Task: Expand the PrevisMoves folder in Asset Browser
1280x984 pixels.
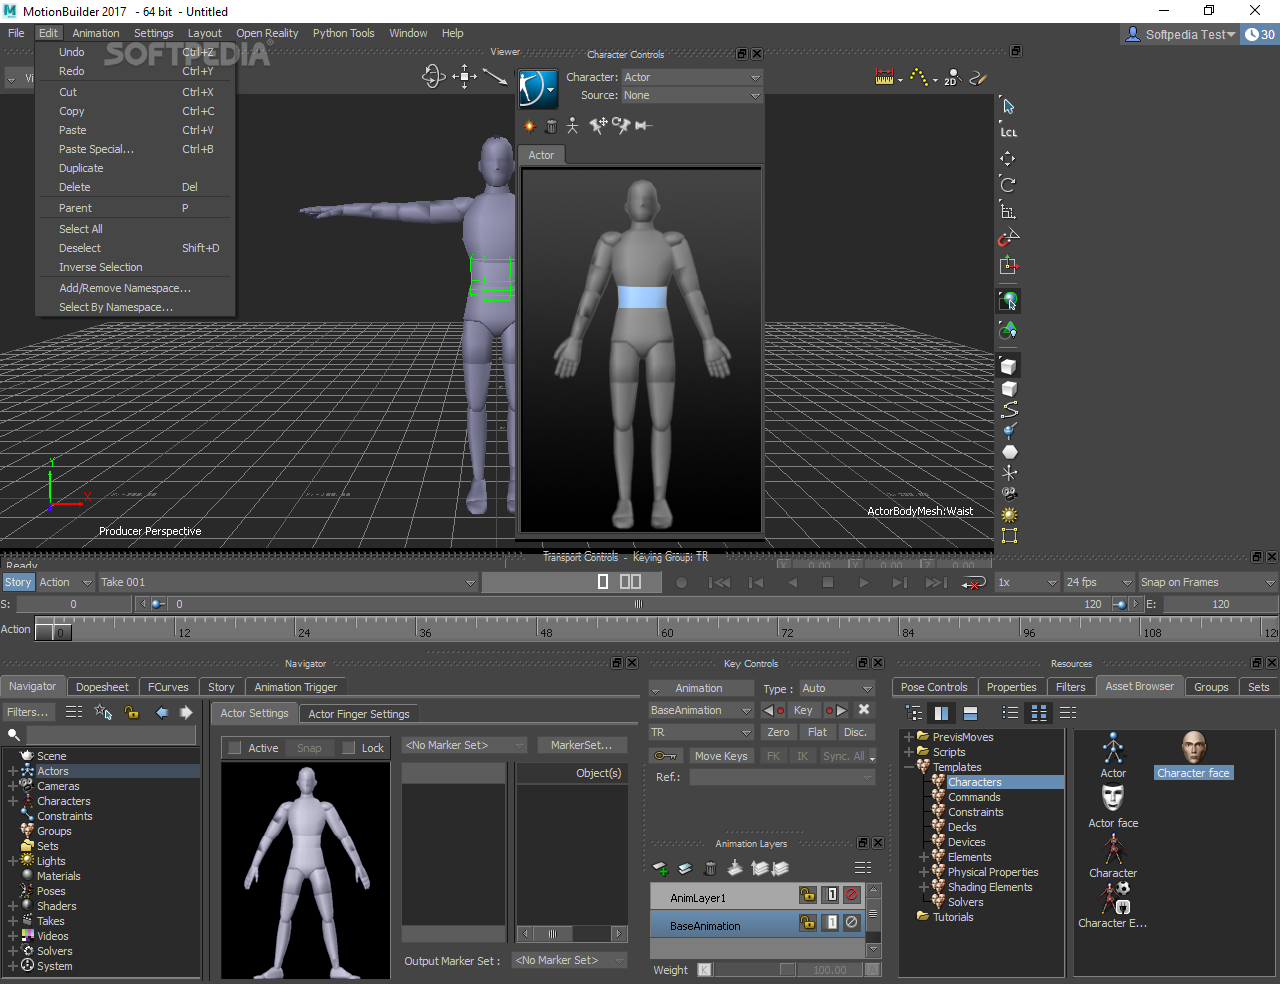Action: (909, 737)
